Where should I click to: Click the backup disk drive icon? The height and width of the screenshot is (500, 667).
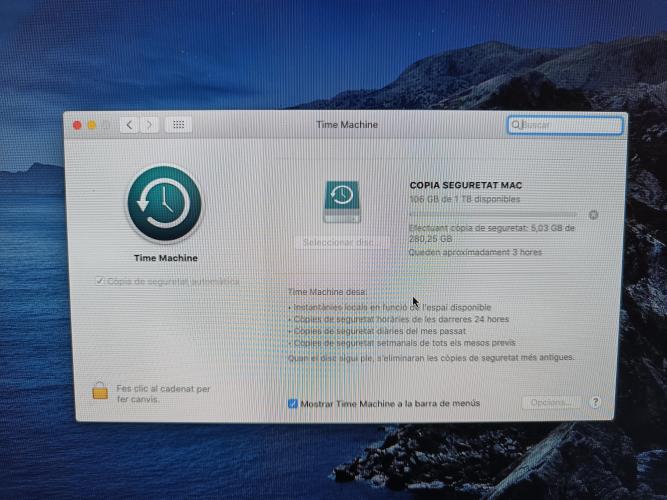(x=342, y=202)
